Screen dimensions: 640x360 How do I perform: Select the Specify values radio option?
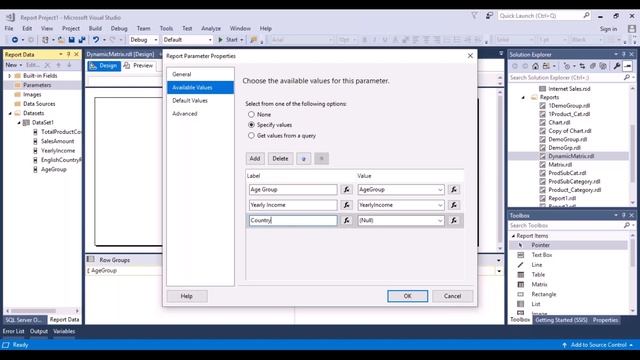click(251, 125)
